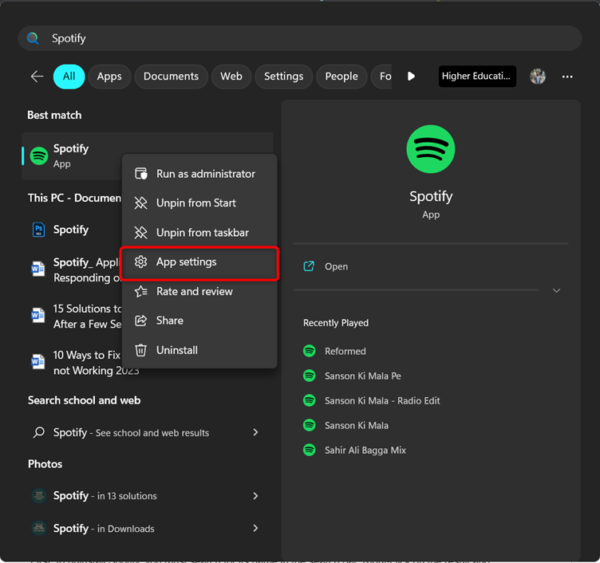
Task: Click the magnifier icon in search box
Action: (33, 38)
